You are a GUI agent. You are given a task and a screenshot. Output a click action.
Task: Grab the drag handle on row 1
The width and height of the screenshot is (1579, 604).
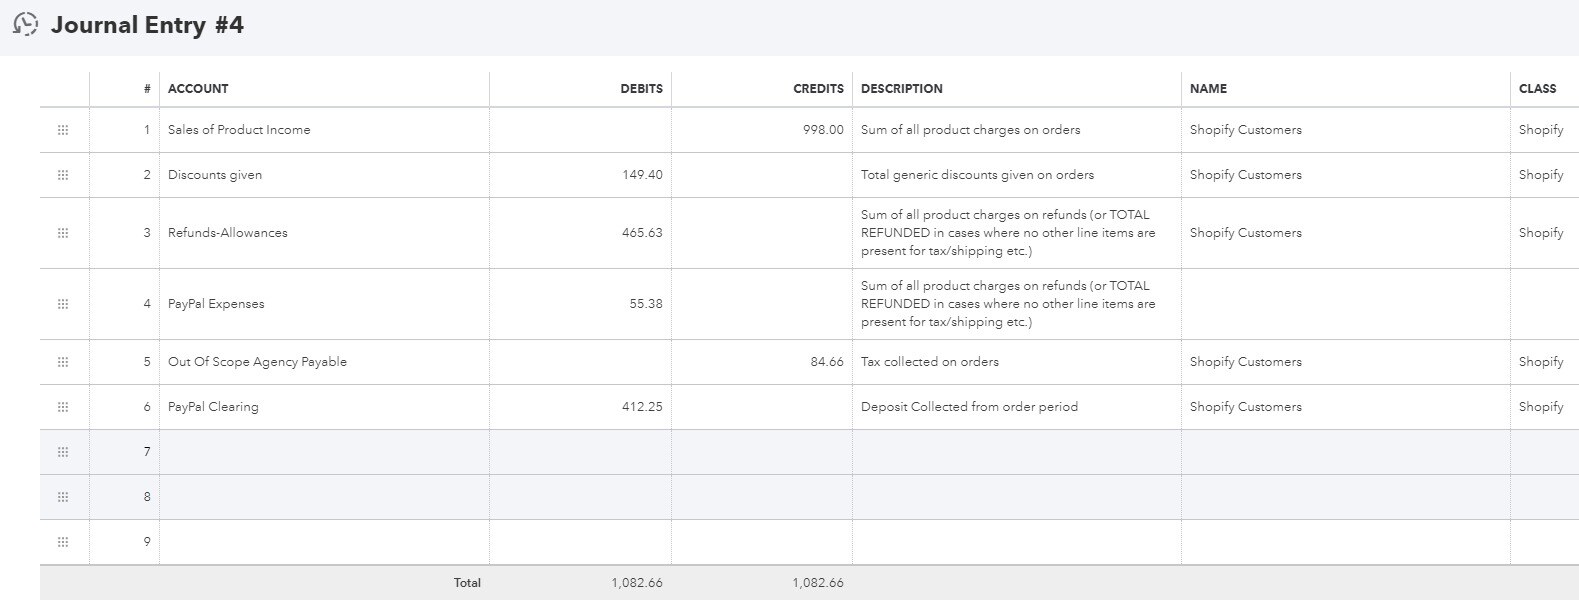pos(63,130)
